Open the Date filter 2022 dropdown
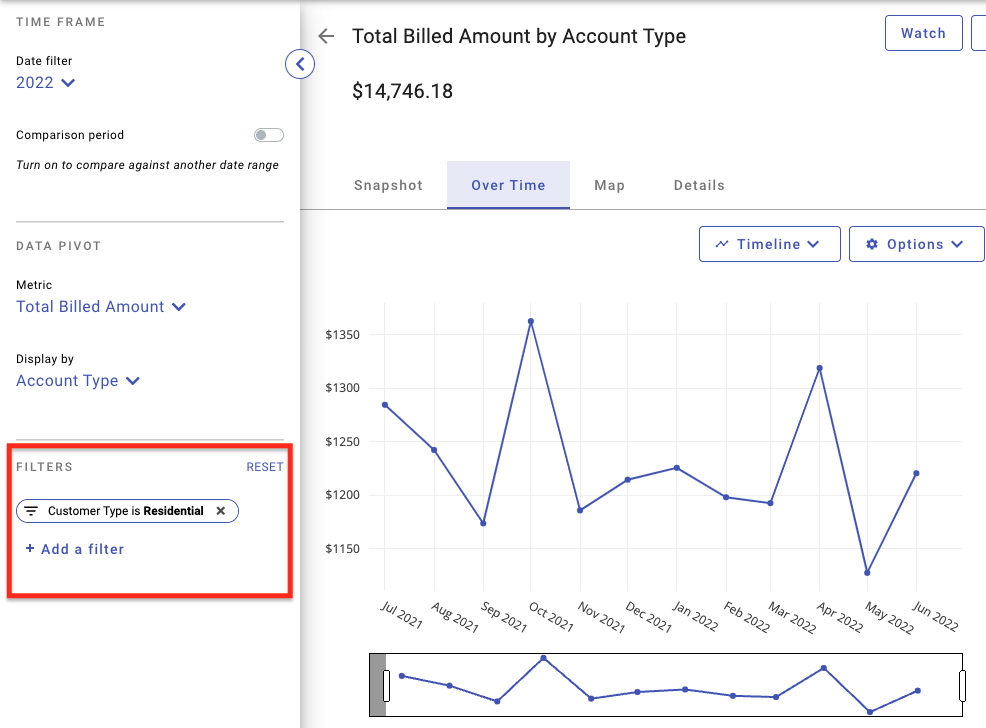 pos(44,83)
